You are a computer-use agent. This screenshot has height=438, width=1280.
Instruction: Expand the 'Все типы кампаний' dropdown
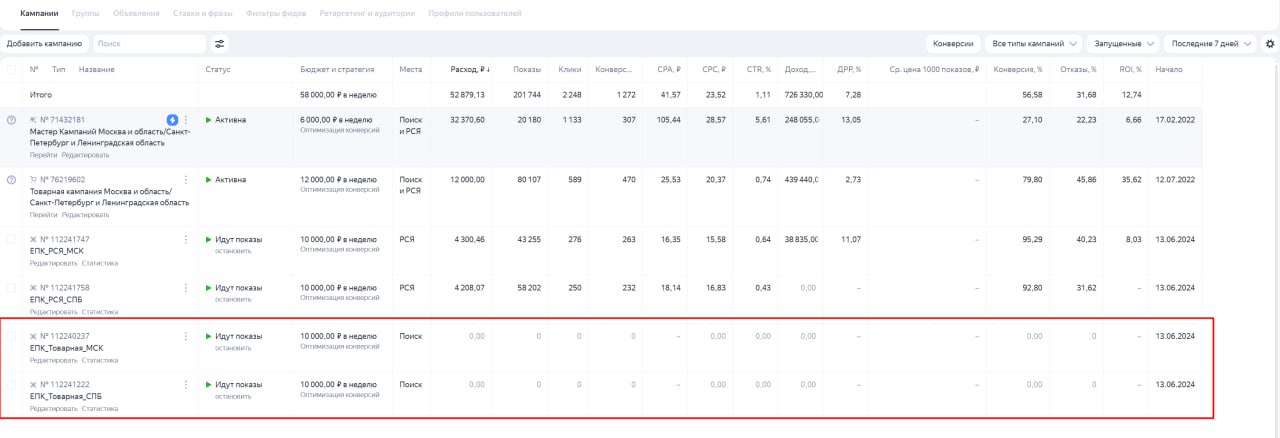[1034, 44]
